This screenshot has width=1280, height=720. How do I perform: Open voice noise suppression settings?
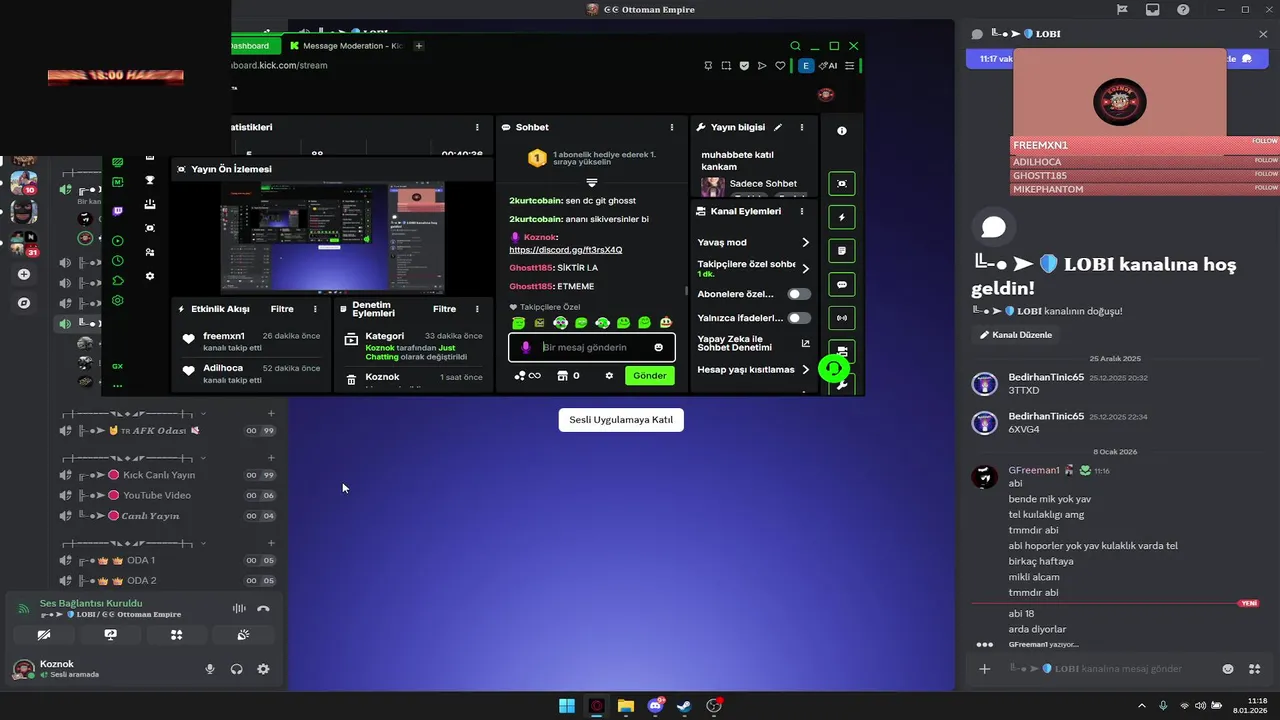click(x=239, y=608)
